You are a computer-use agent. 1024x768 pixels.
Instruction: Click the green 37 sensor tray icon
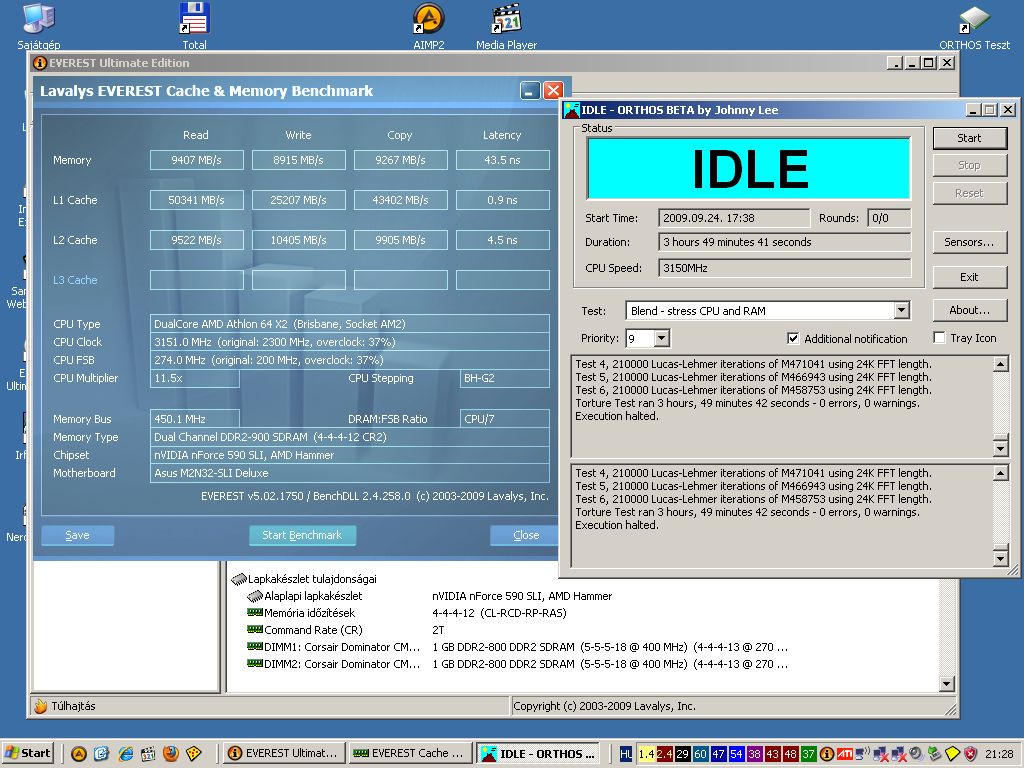[x=808, y=754]
